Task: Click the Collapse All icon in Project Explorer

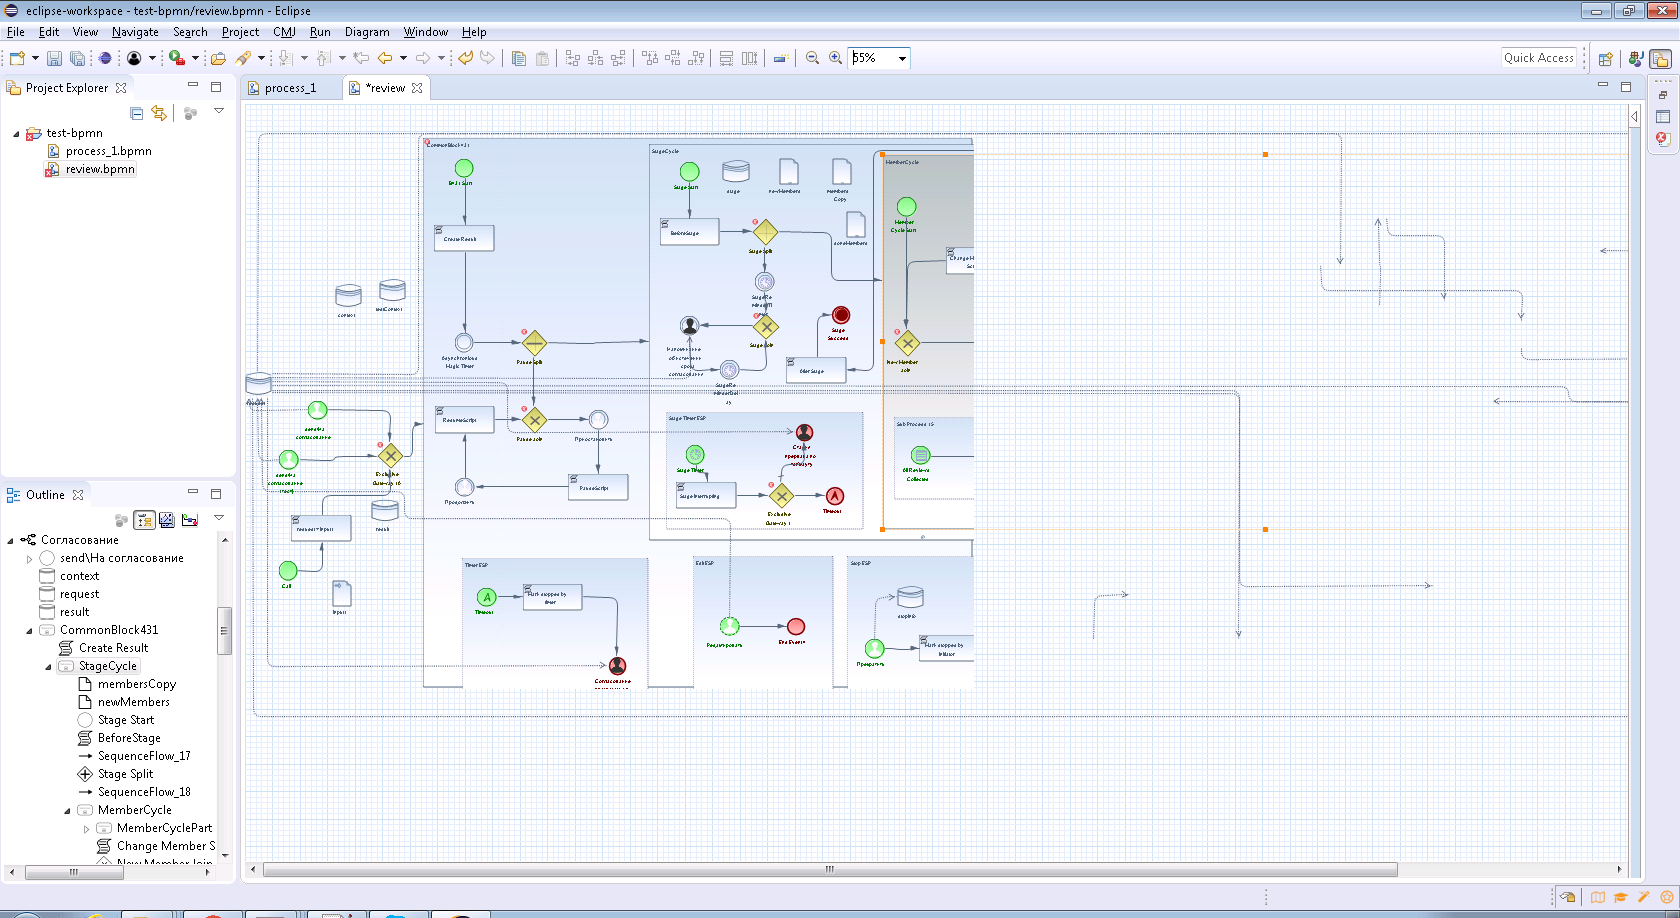Action: click(x=137, y=113)
